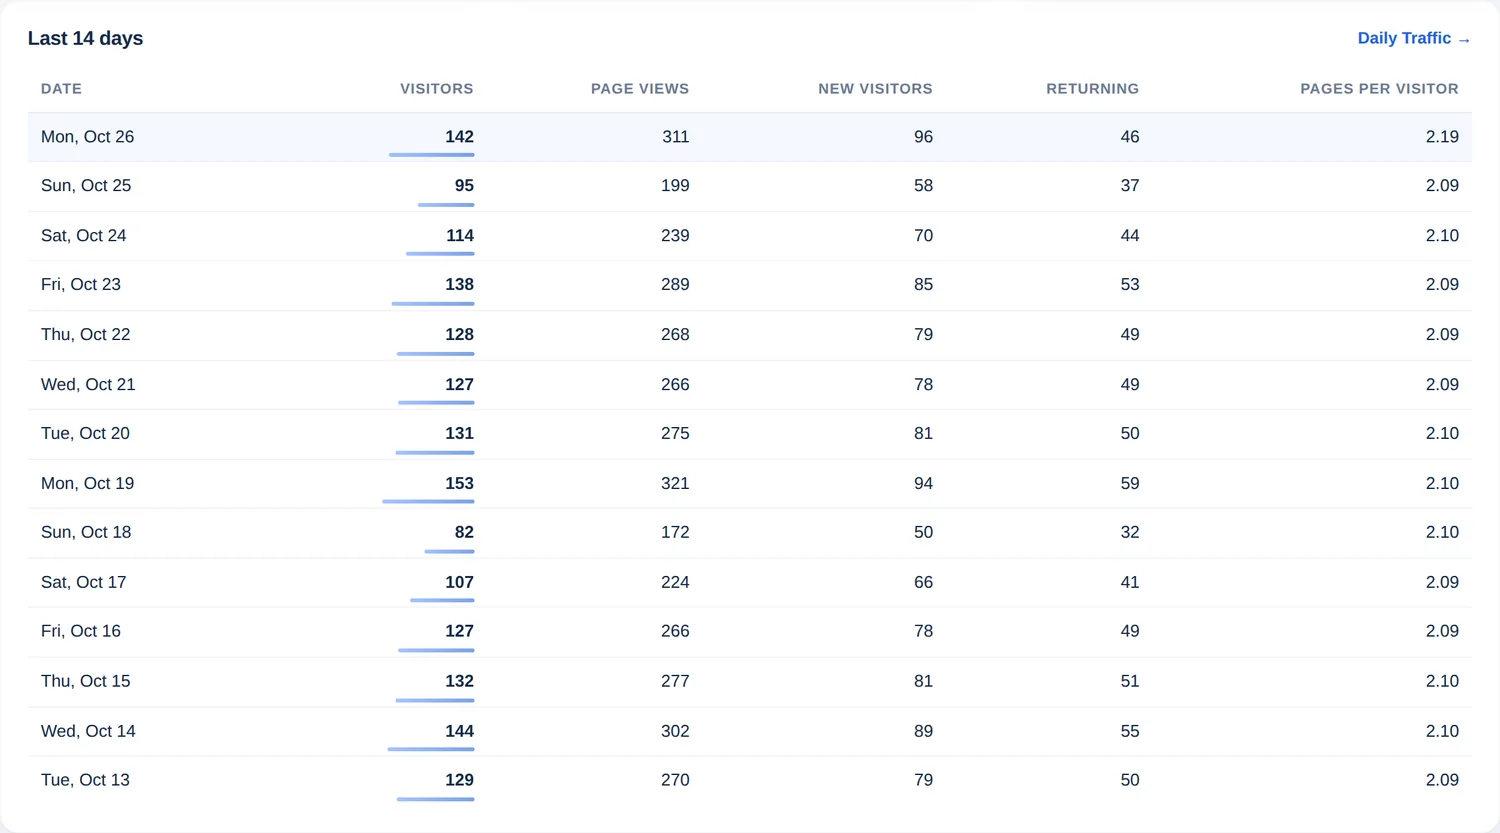Click new visitors value 85
Viewport: 1500px width, 833px height.
[x=923, y=285]
